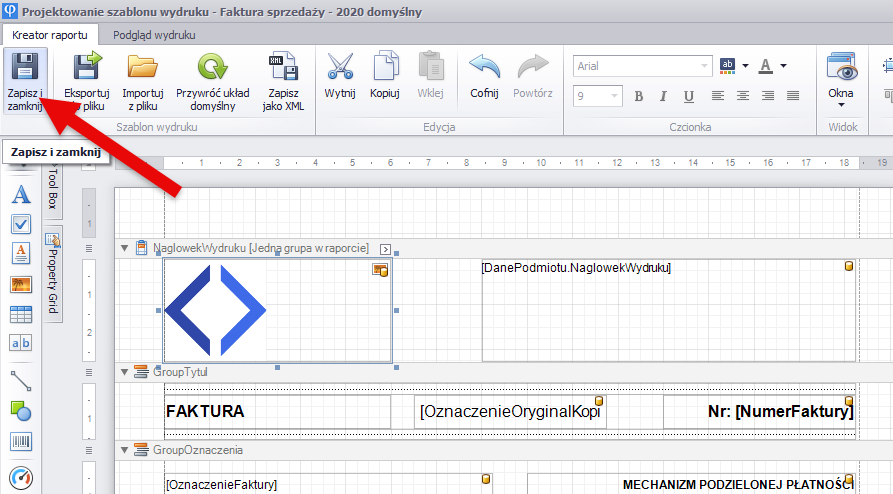The image size is (893, 494).
Task: Select the Picture Box tool in toolbox
Action: click(x=21, y=284)
